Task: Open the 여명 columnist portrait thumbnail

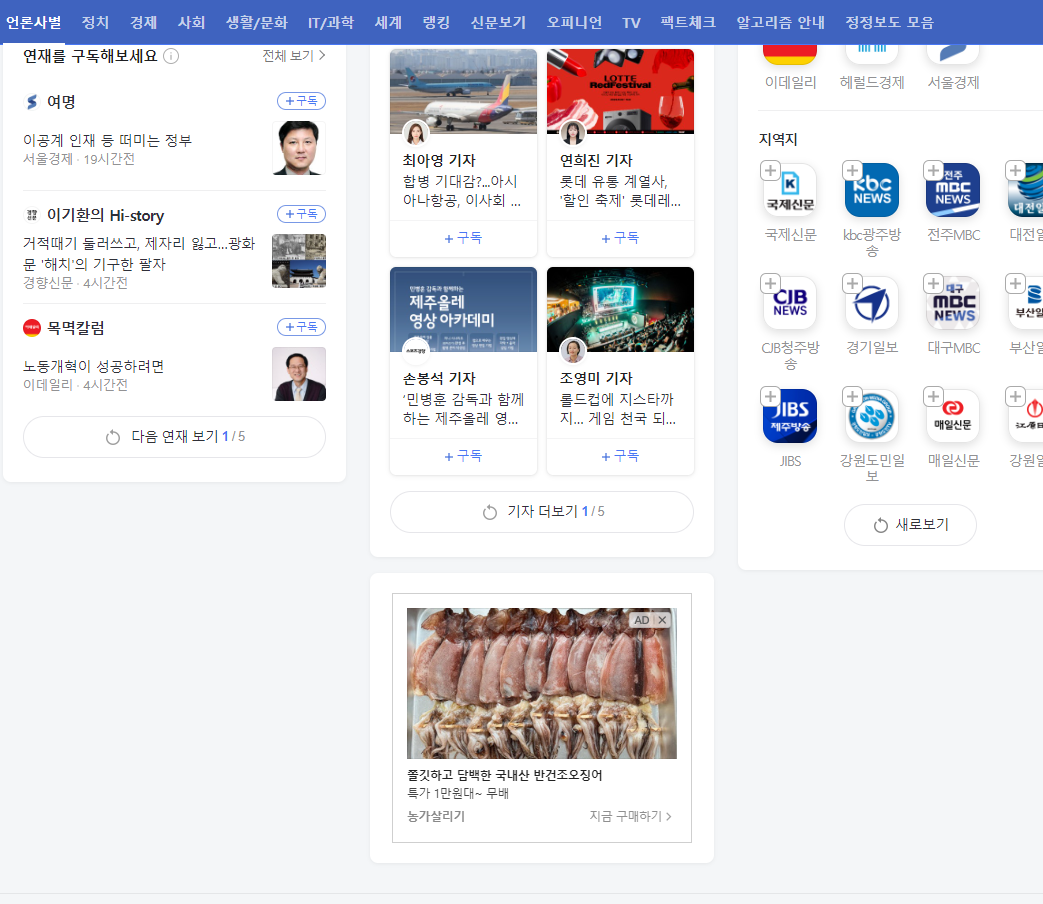Action: (x=299, y=148)
